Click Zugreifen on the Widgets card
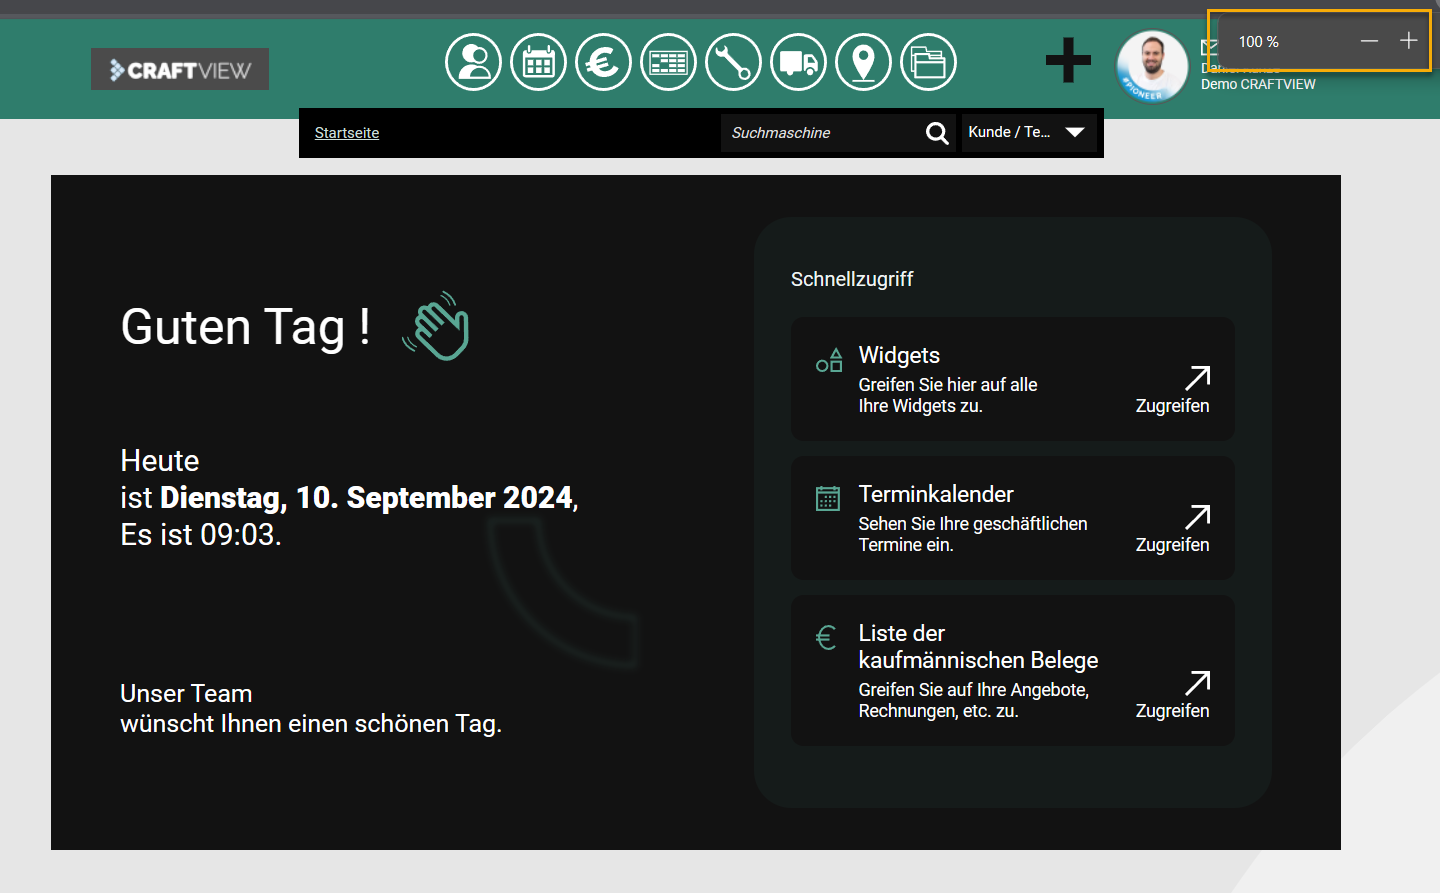Image resolution: width=1440 pixels, height=893 pixels. tap(1172, 391)
